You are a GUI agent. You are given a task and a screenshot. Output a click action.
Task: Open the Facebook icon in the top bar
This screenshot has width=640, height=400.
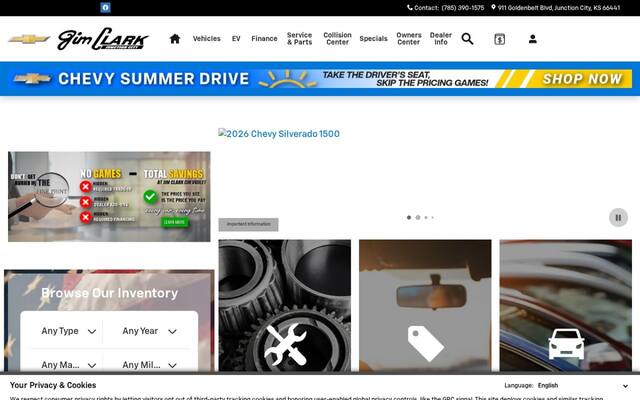[105, 7]
